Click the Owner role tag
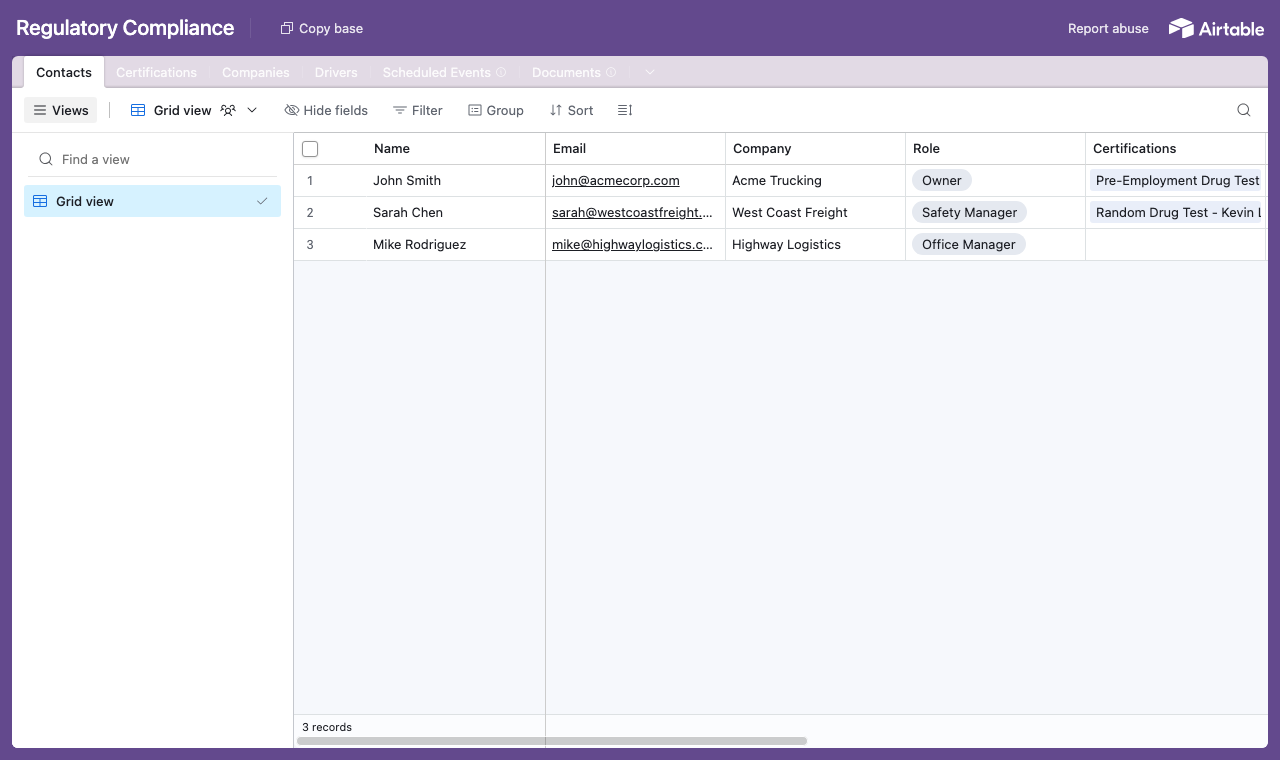The height and width of the screenshot is (760, 1280). tap(942, 181)
